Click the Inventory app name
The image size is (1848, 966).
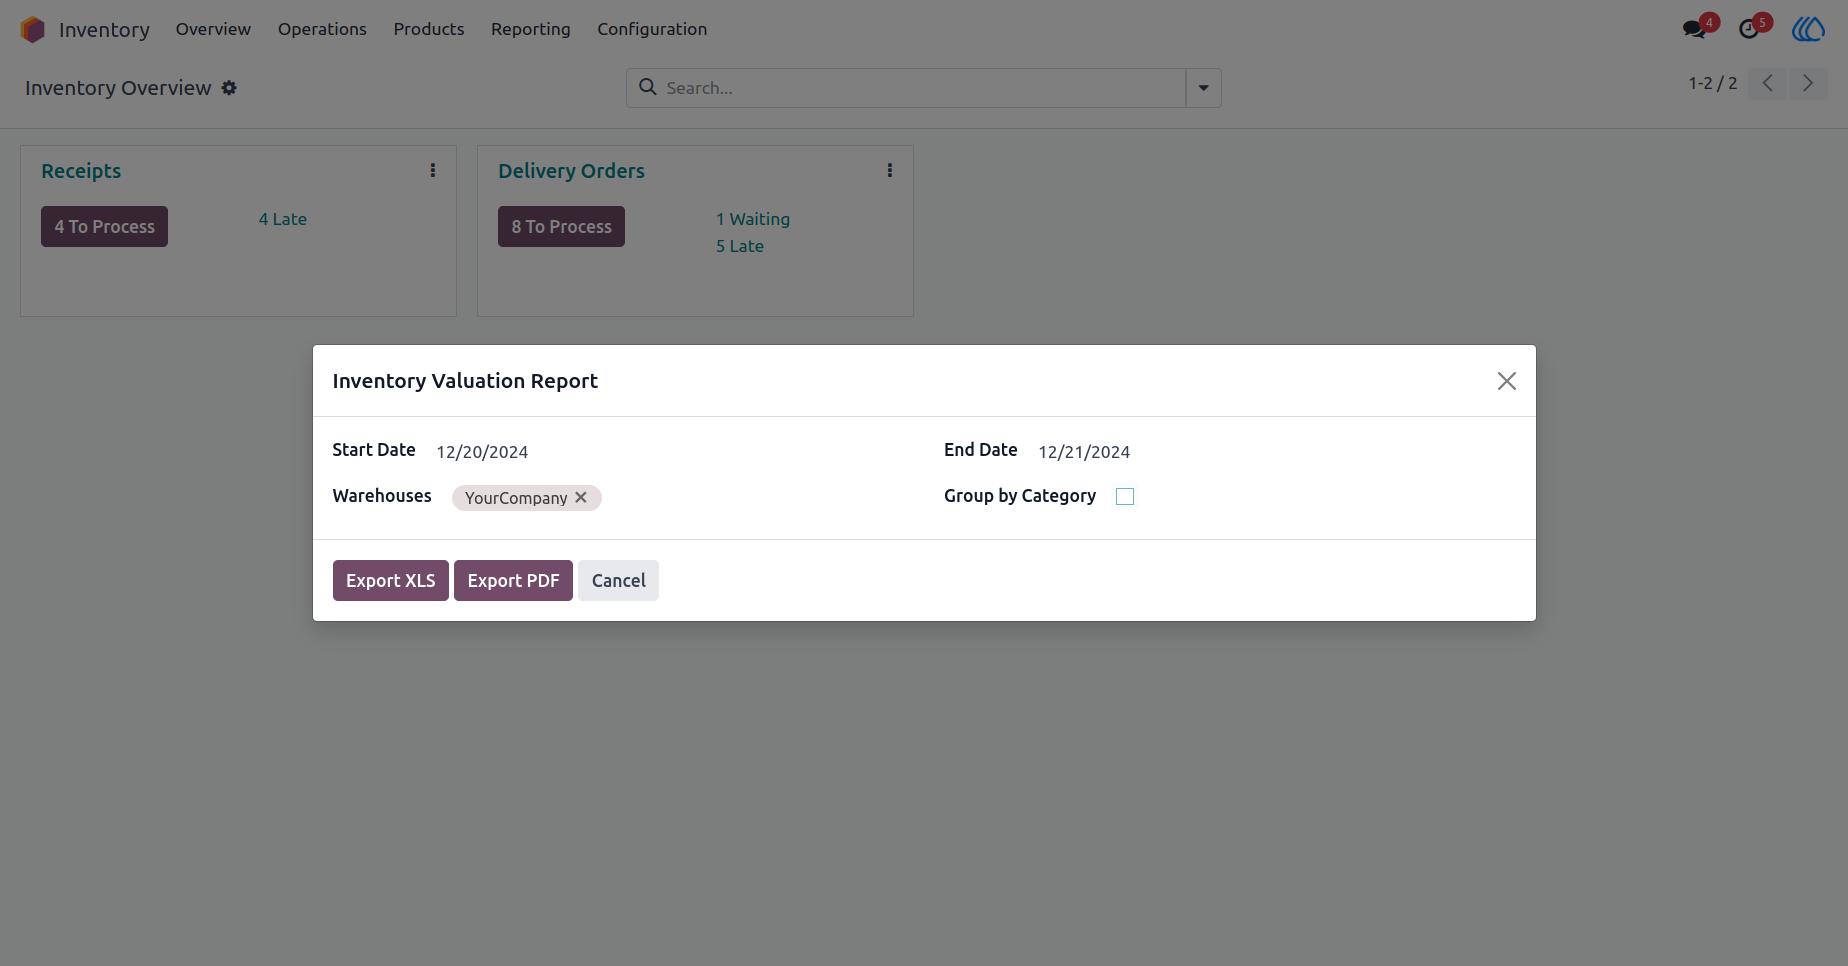104,30
